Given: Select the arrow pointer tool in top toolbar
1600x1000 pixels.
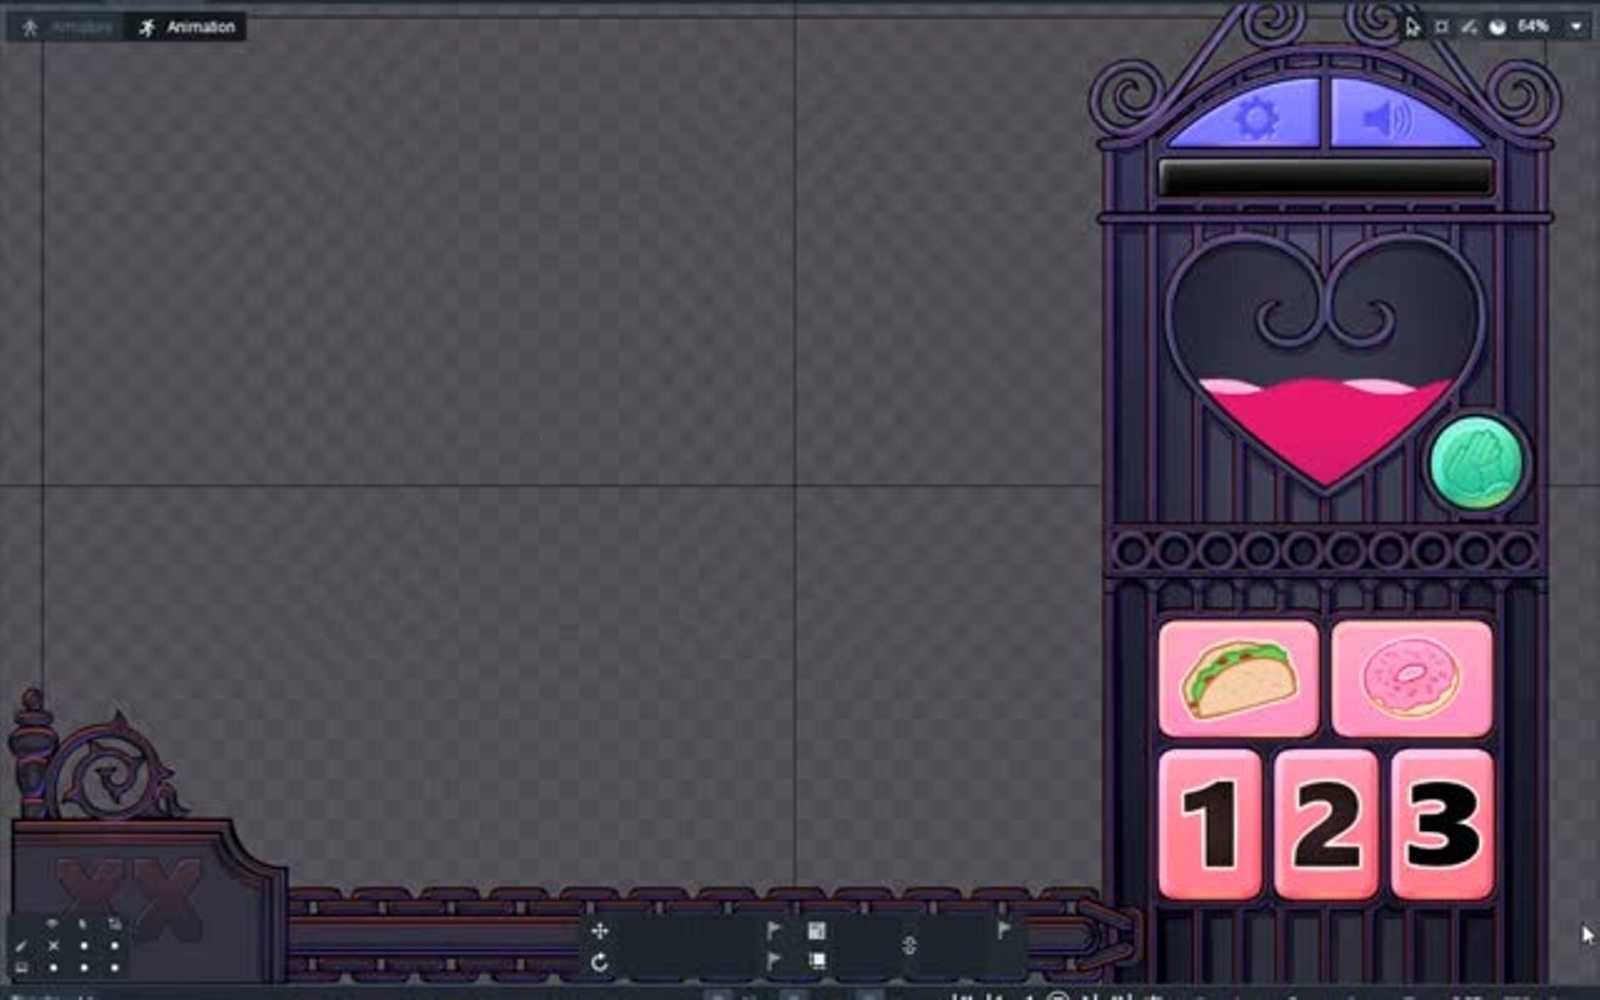Looking at the screenshot, I should tap(1412, 27).
